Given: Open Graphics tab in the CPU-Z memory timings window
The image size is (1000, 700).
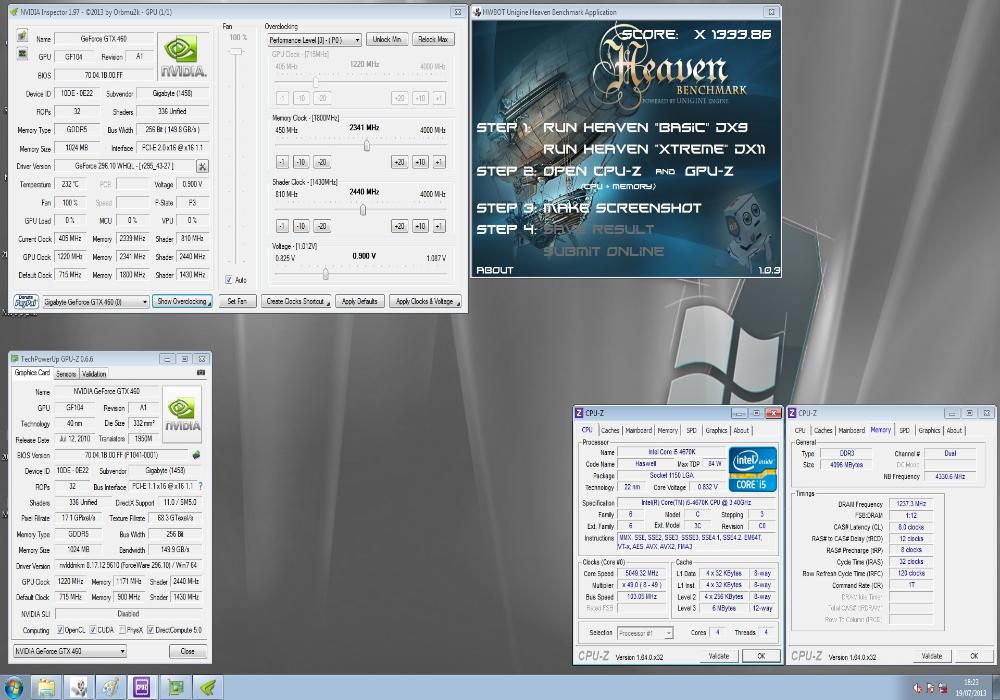Looking at the screenshot, I should click(x=929, y=430).
